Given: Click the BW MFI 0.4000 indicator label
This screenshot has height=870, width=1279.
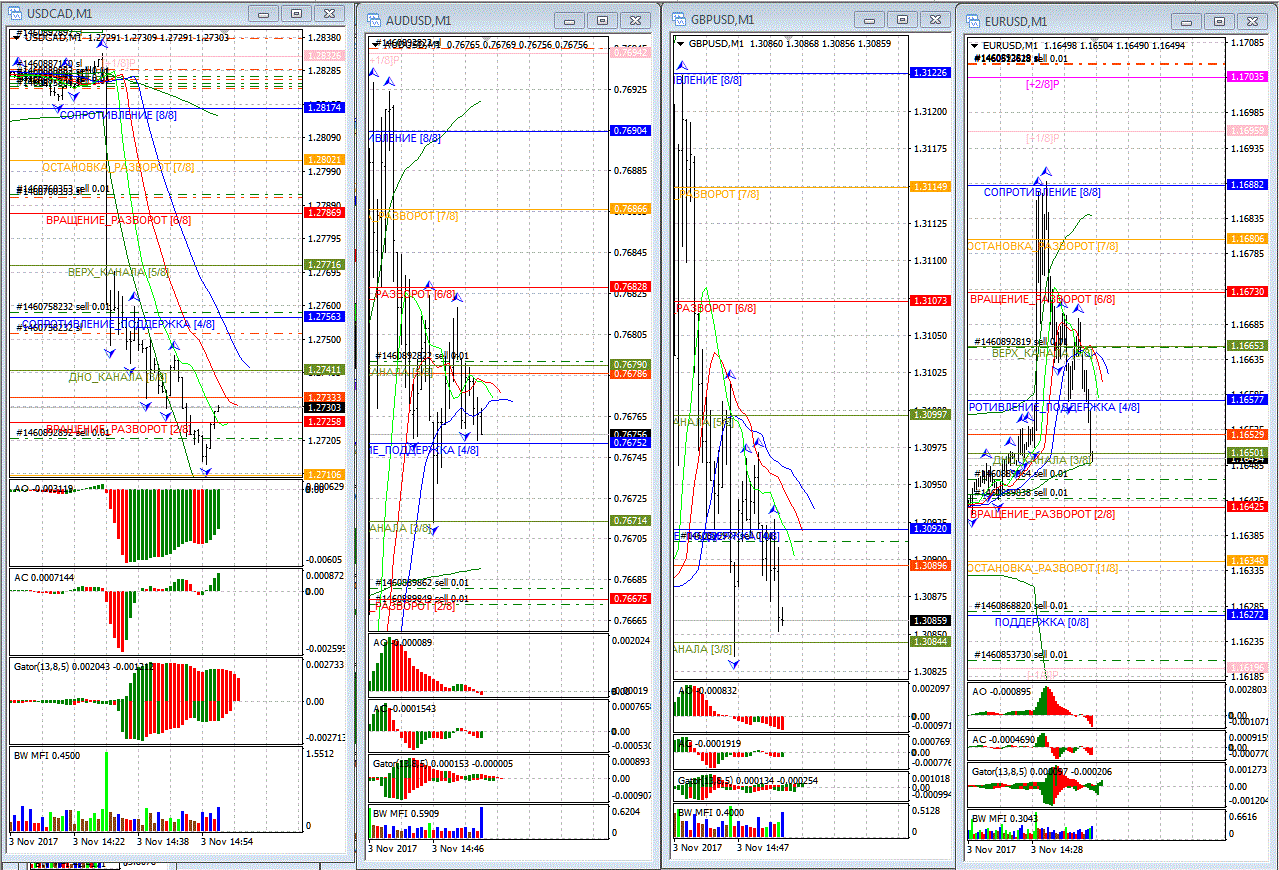Looking at the screenshot, I should (x=711, y=813).
